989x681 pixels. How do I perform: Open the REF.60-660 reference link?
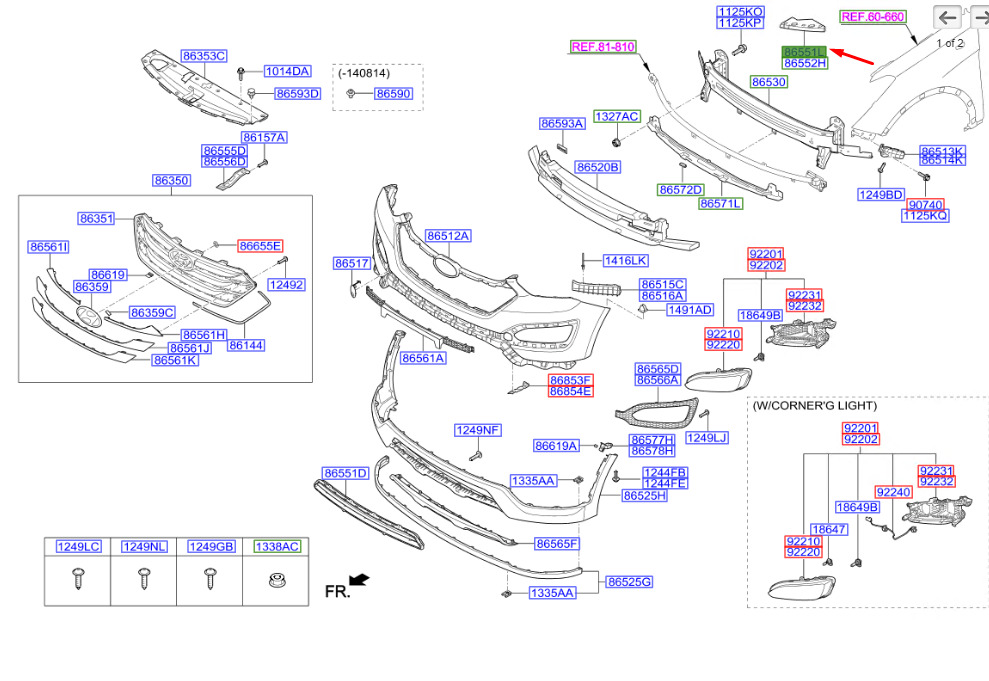point(872,17)
